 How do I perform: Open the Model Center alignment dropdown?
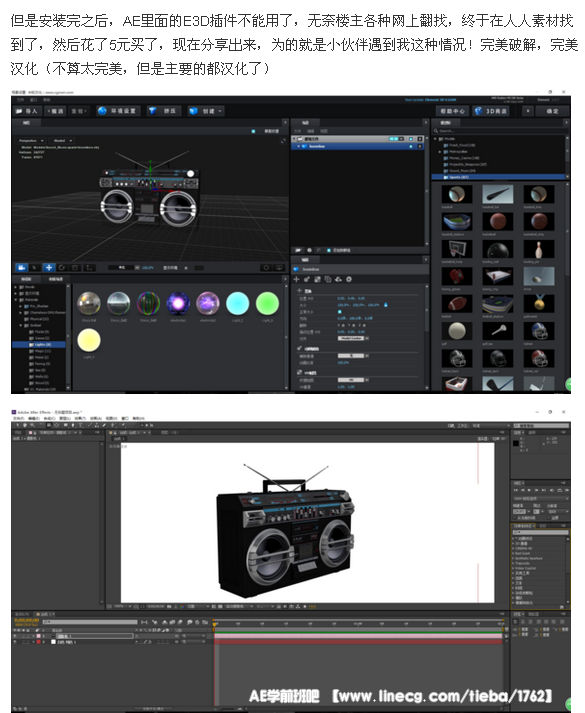pyautogui.click(x=353, y=338)
